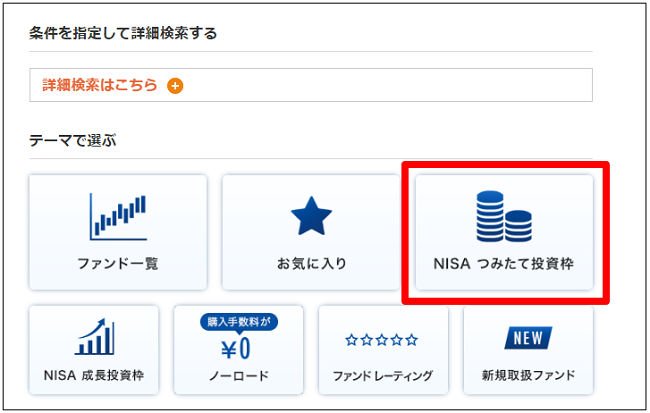Click the stacked coins icon for NISA つみたて投資枠

504,216
